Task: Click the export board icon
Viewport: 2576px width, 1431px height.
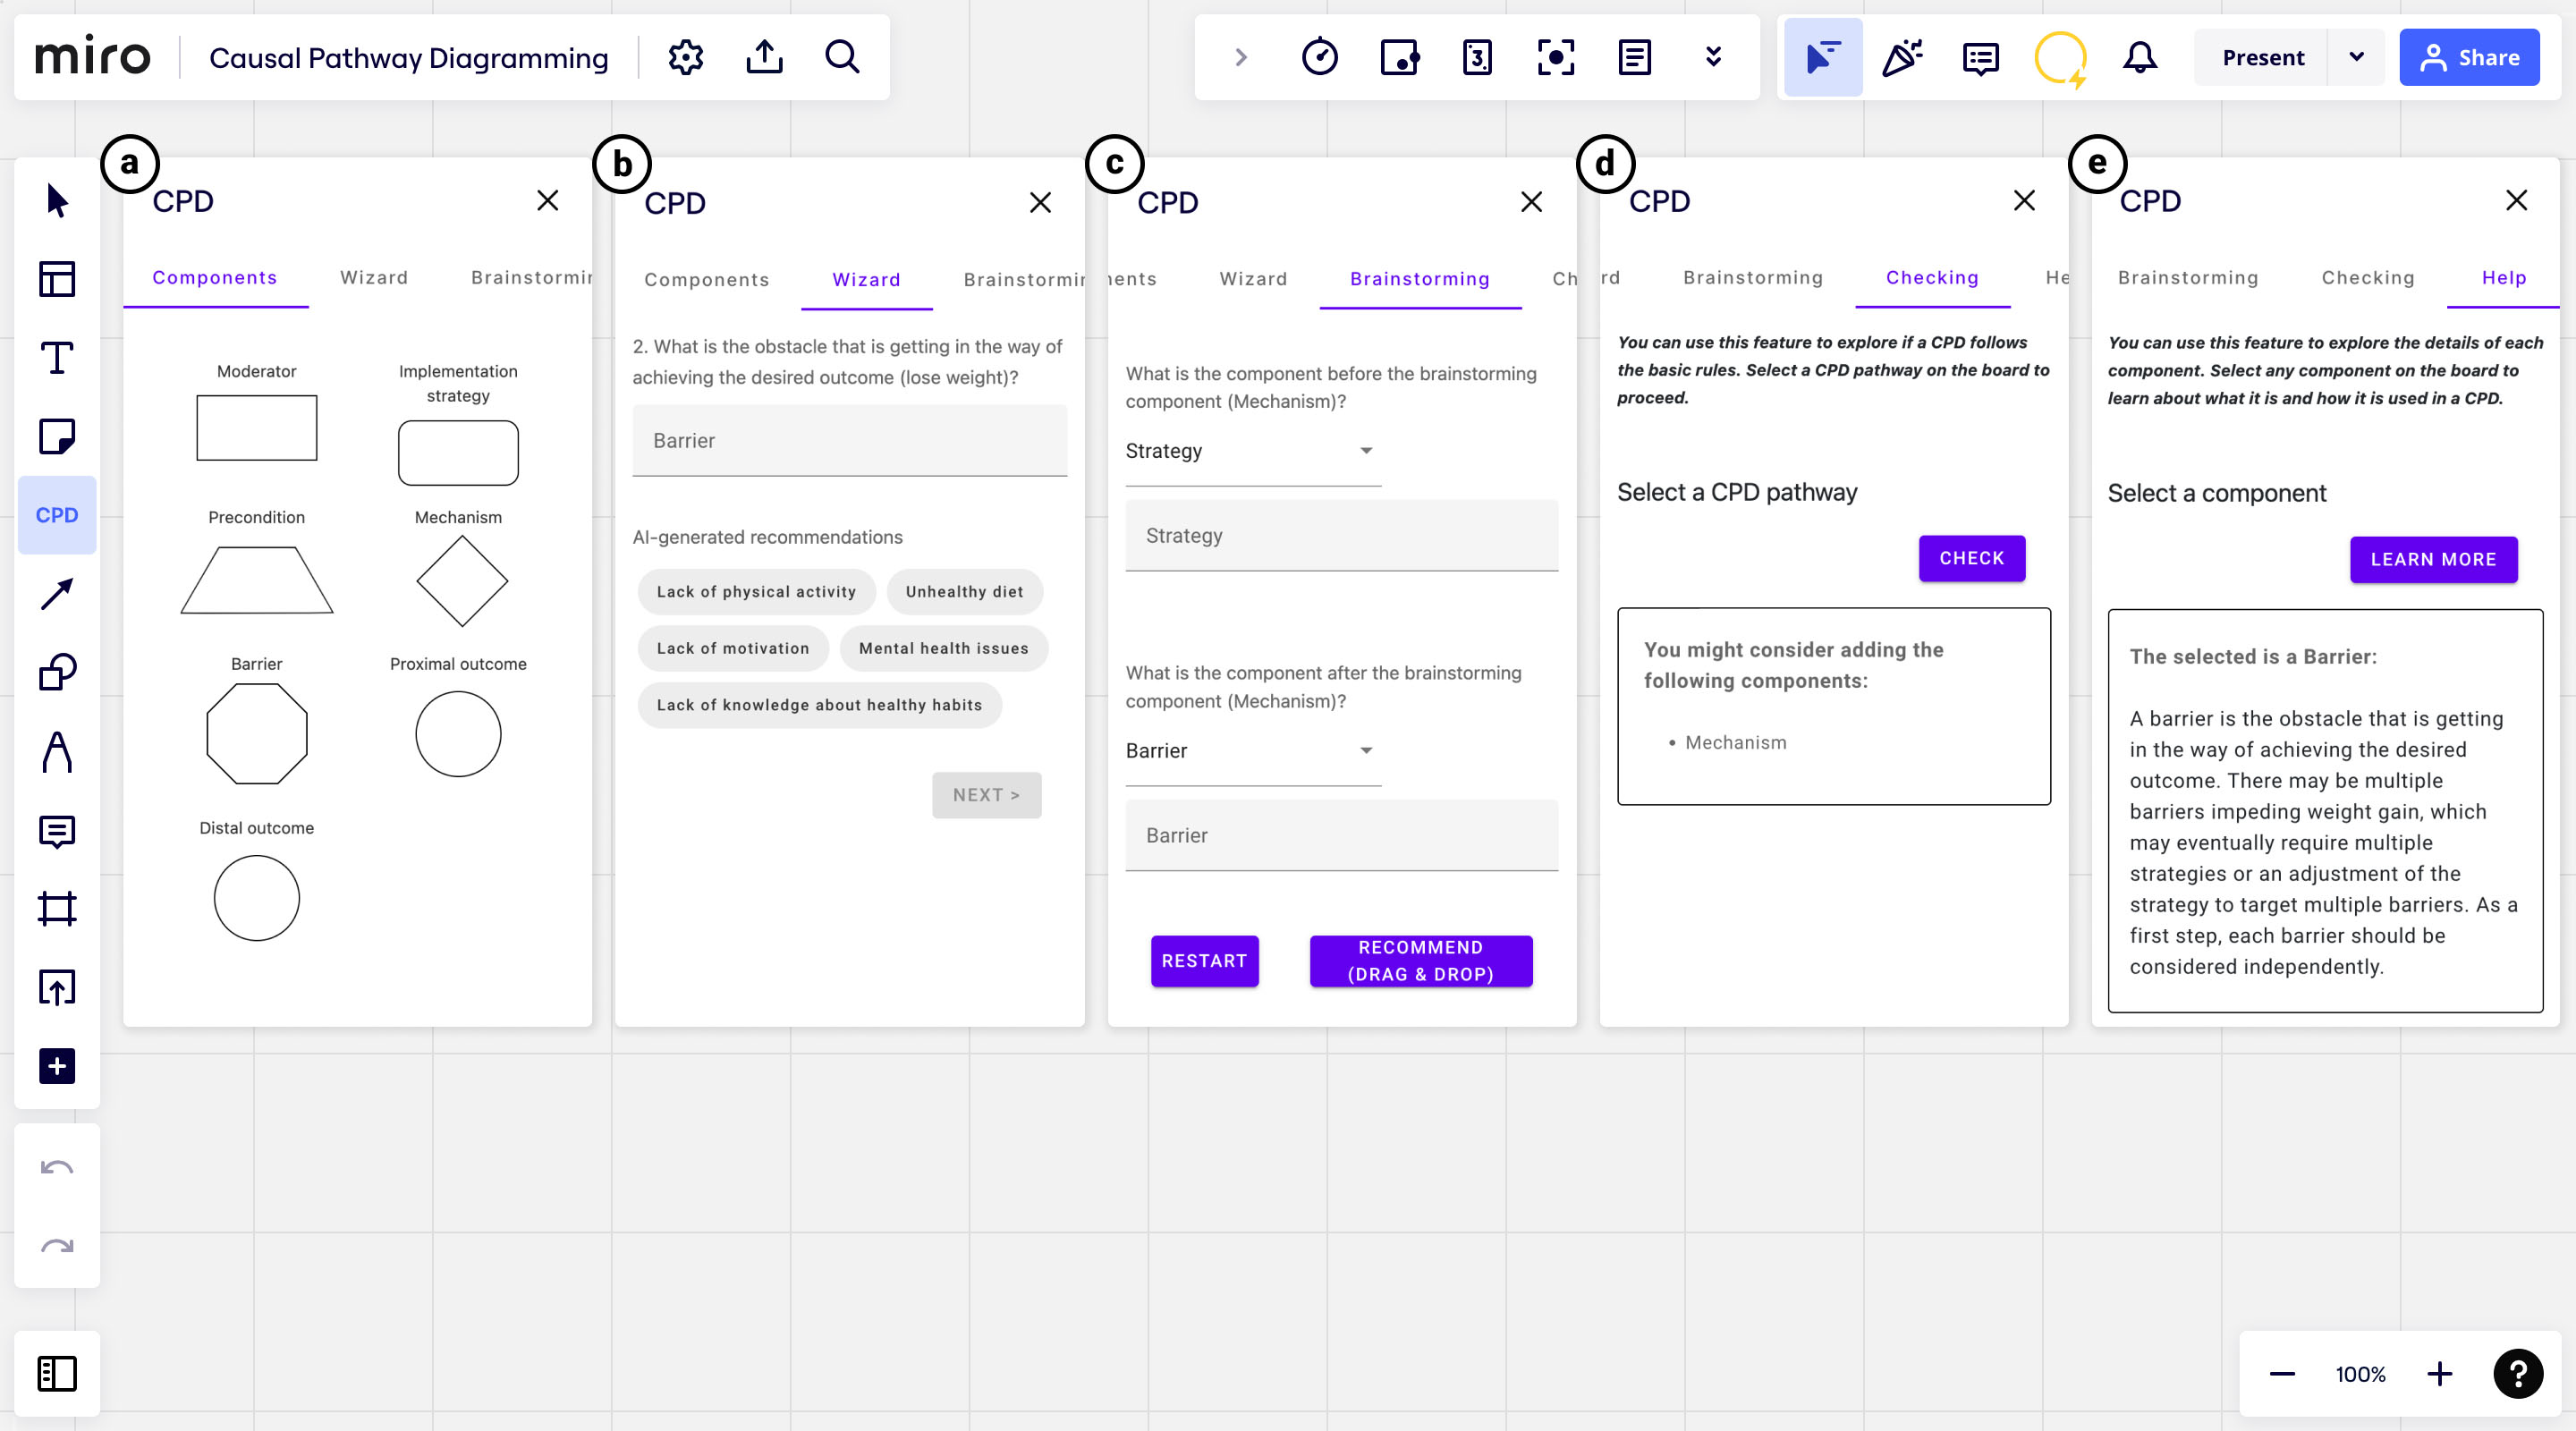Action: click(764, 57)
